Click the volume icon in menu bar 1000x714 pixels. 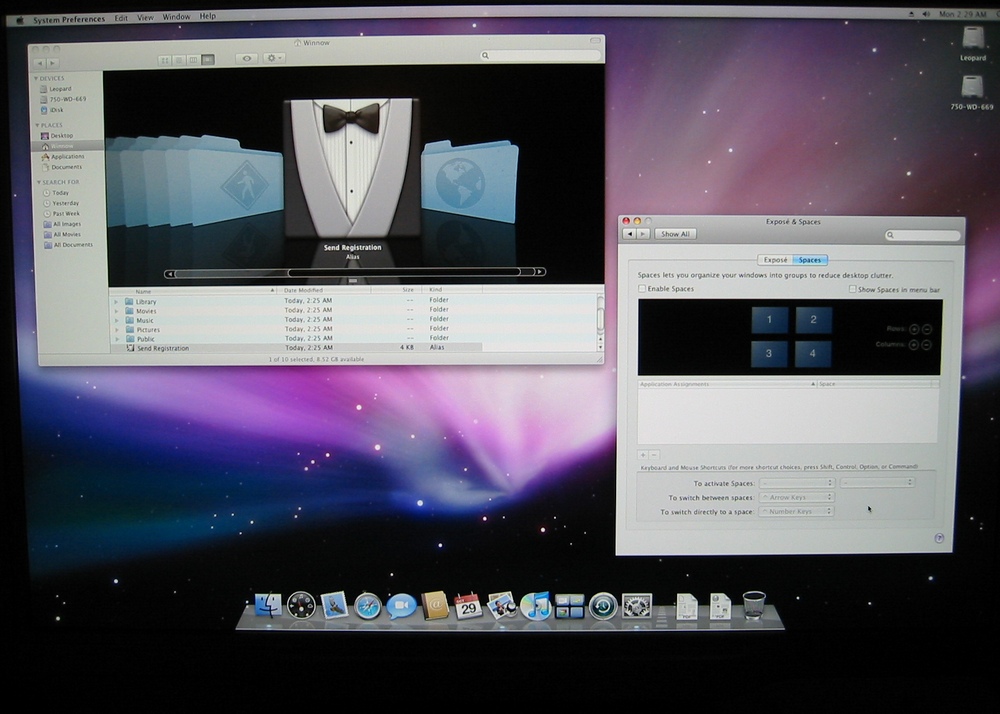pyautogui.click(x=925, y=14)
